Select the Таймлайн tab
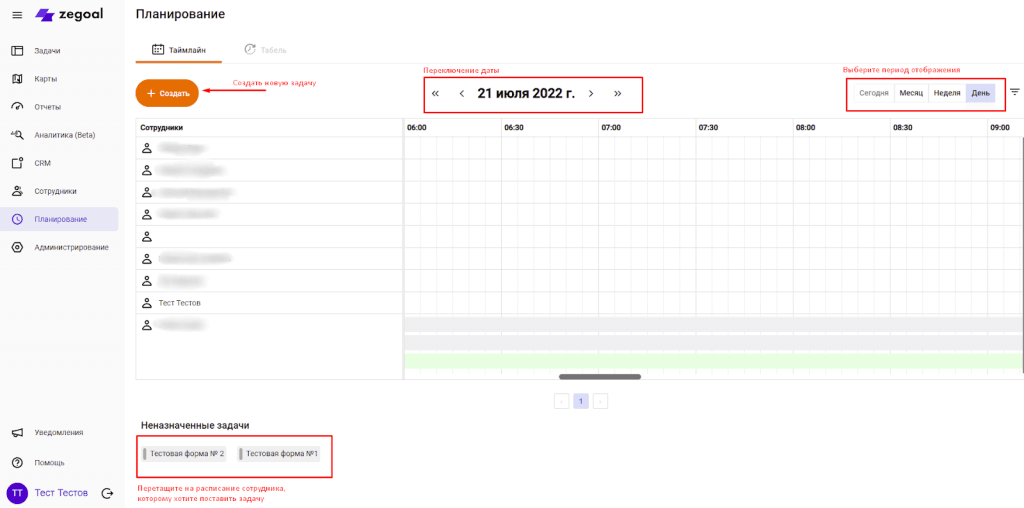Image resolution: width=1024 pixels, height=508 pixels. [x=179, y=49]
